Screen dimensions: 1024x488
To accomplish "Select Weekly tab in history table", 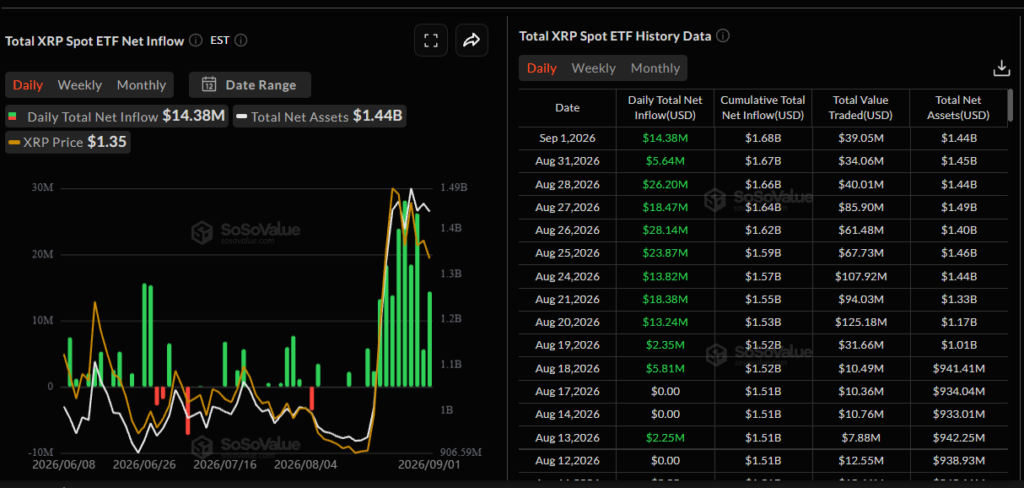I will pyautogui.click(x=594, y=68).
